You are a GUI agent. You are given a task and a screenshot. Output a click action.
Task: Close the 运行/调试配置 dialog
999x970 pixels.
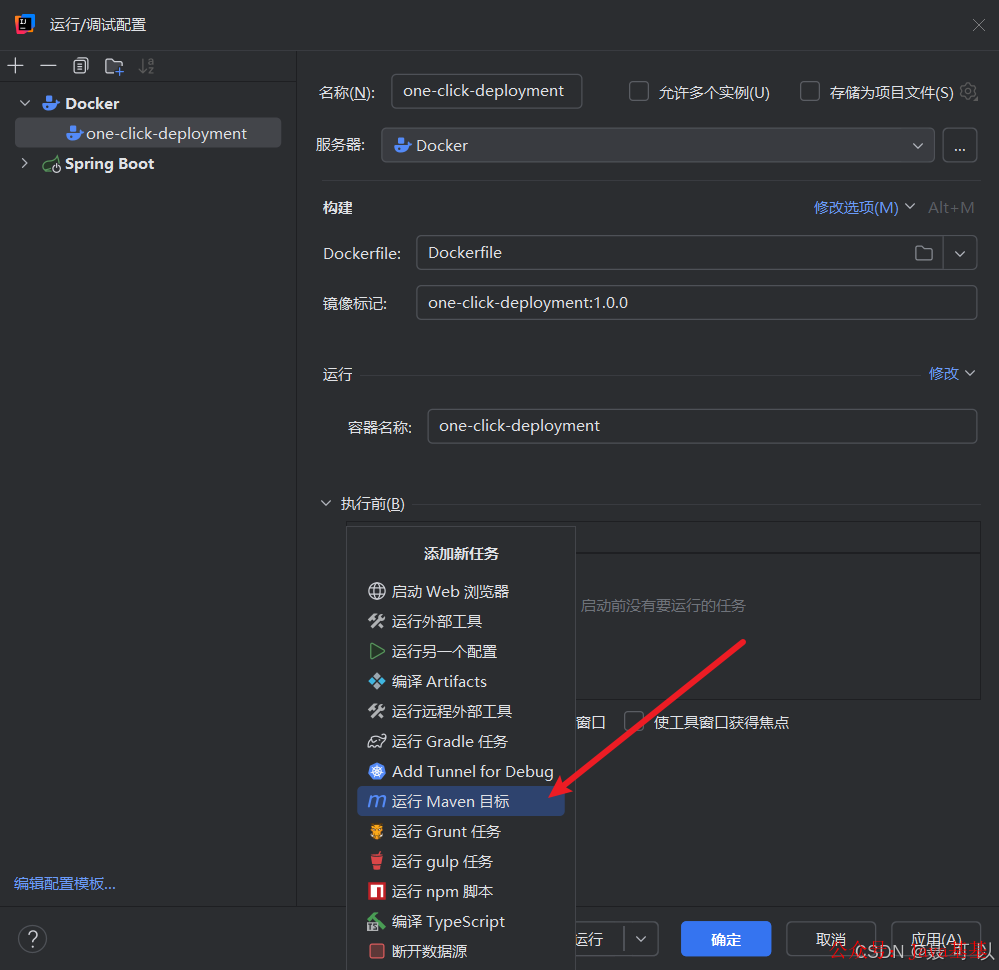[x=979, y=25]
